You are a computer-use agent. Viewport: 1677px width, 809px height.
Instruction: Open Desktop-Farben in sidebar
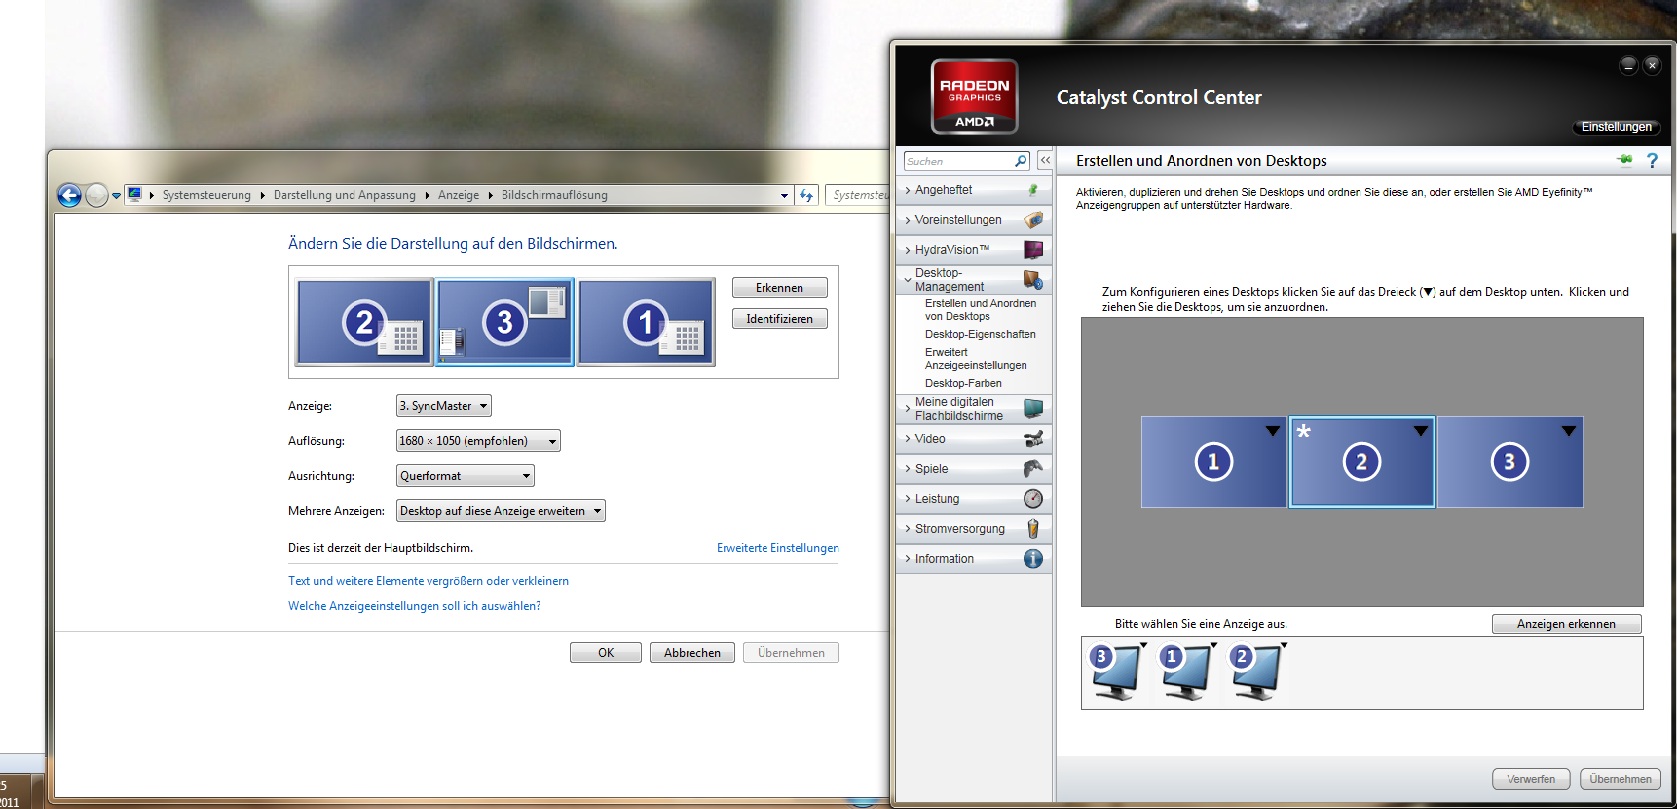pos(963,383)
